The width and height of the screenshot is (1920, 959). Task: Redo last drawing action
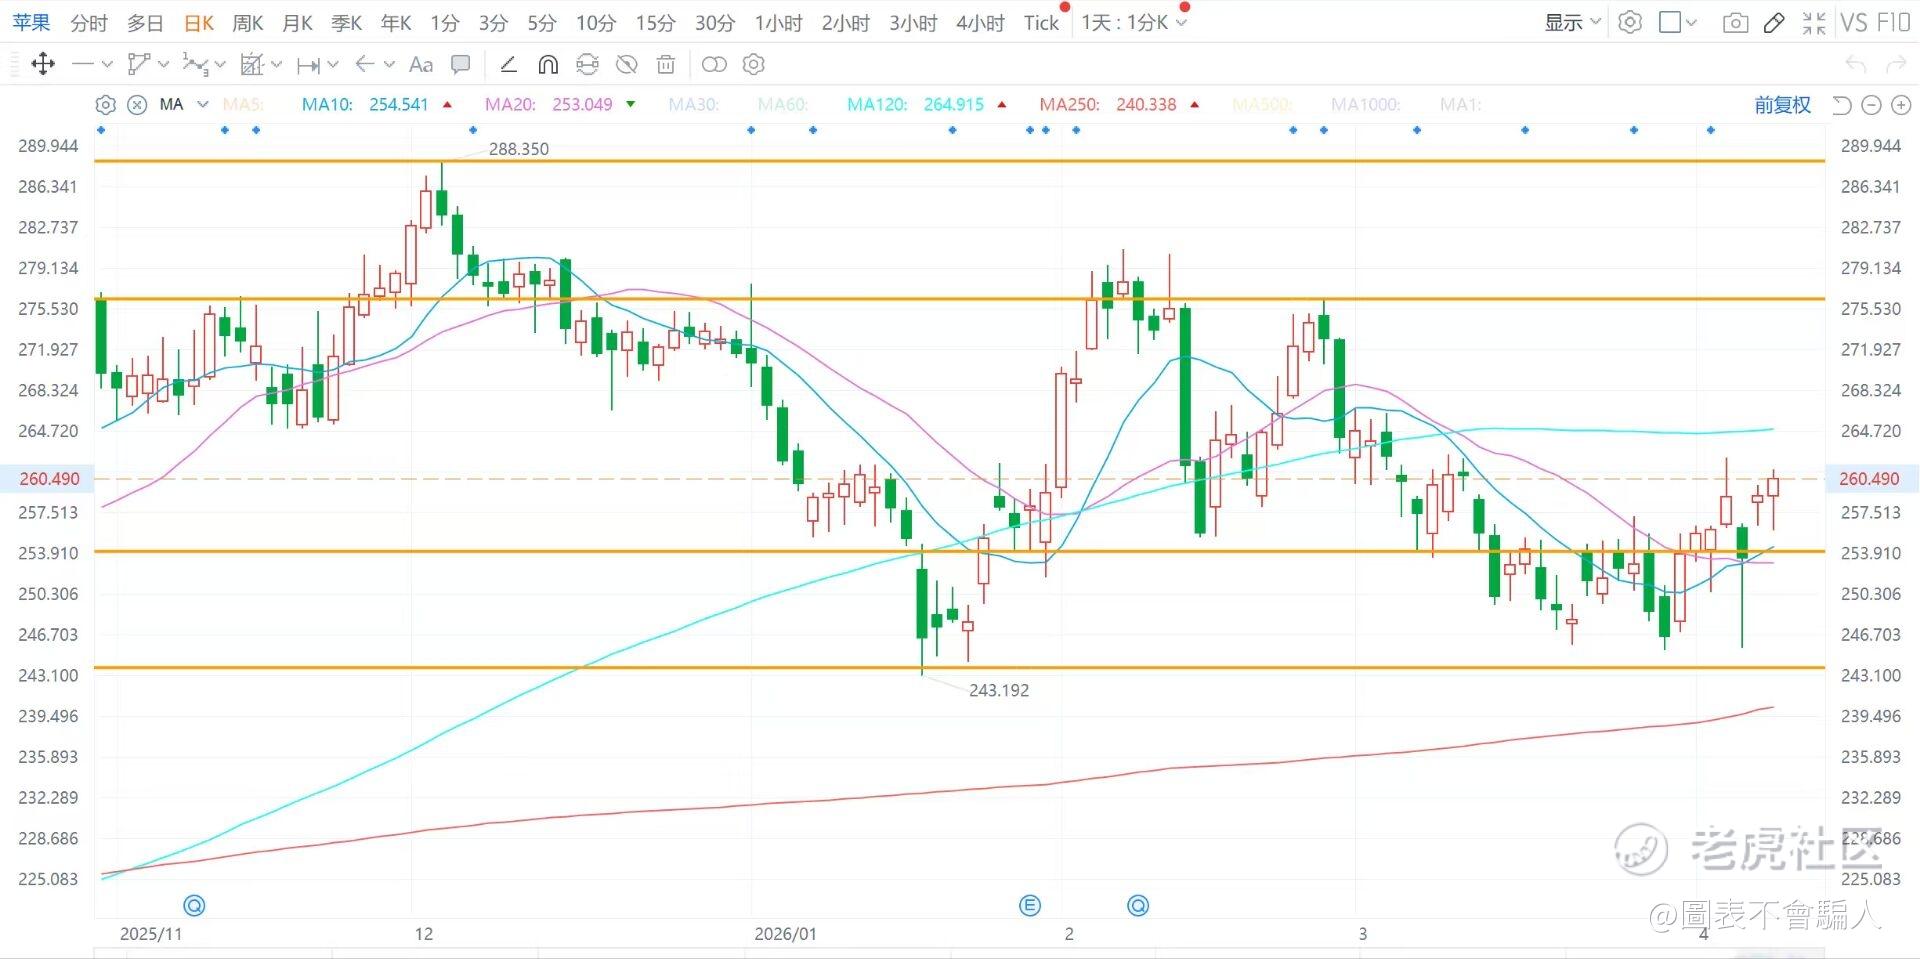(x=1895, y=65)
